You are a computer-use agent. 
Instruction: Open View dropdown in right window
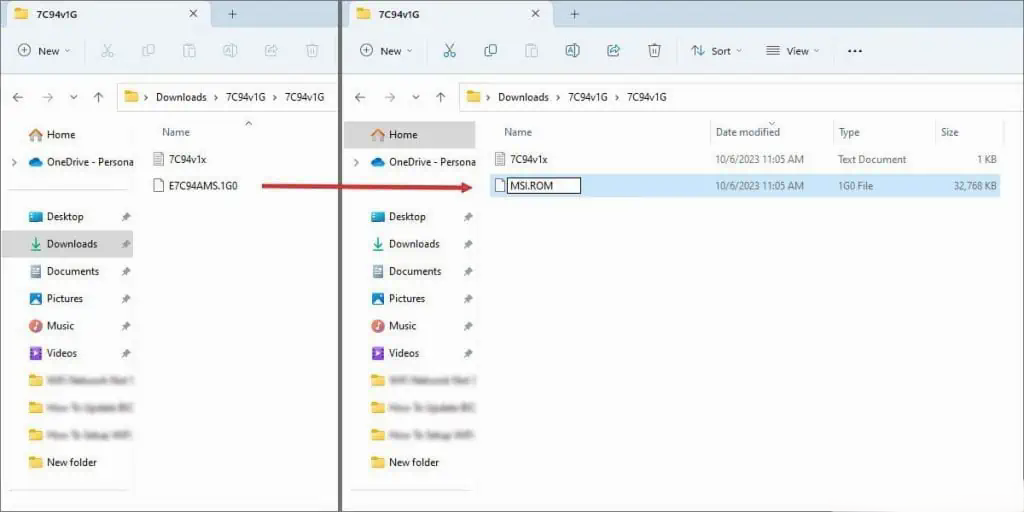(793, 51)
